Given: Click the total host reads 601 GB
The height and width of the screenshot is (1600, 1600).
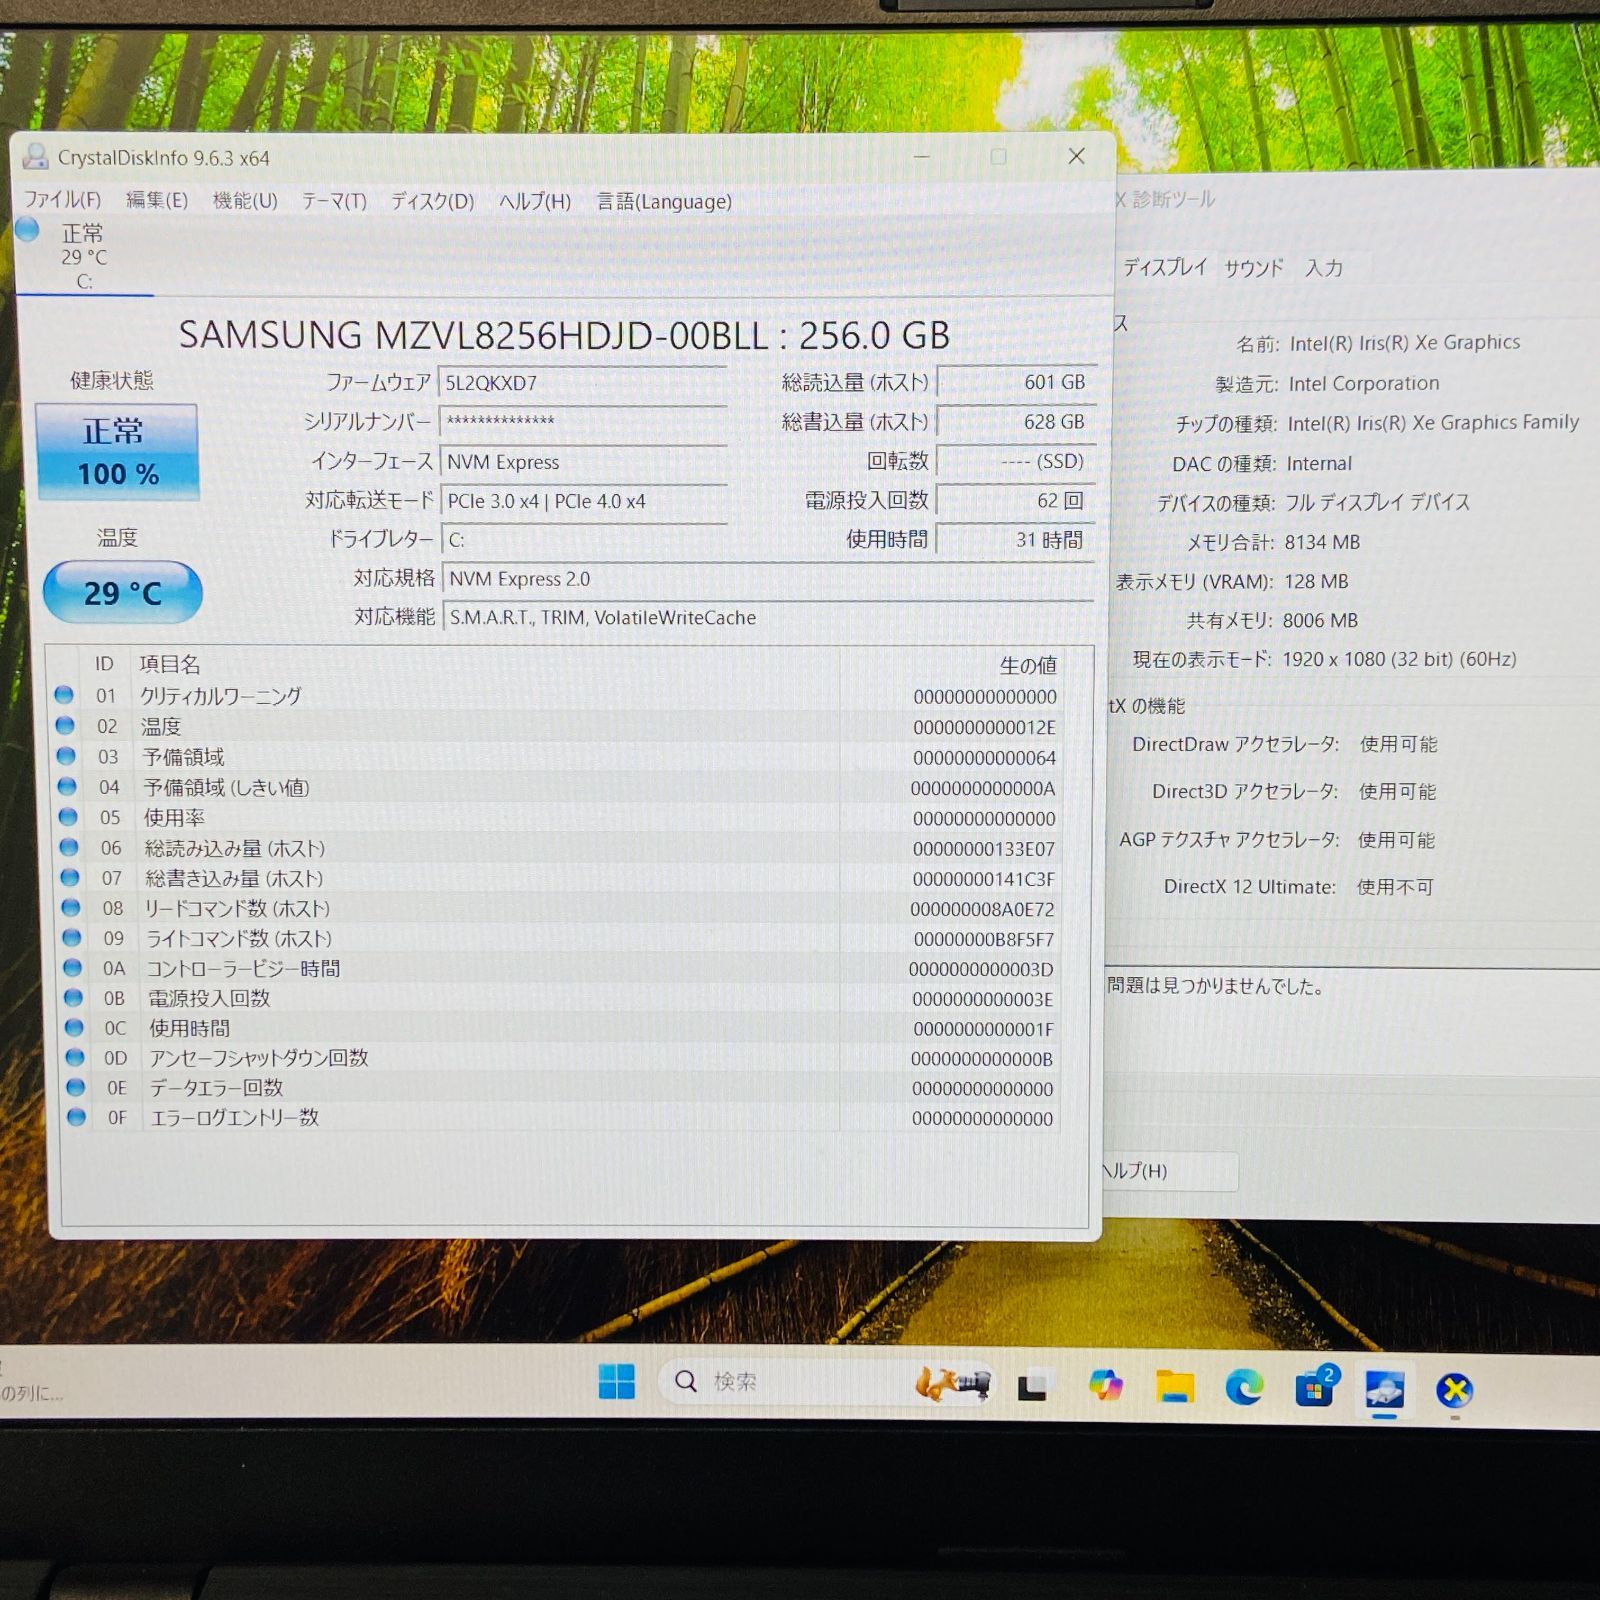Looking at the screenshot, I should coord(1016,382).
